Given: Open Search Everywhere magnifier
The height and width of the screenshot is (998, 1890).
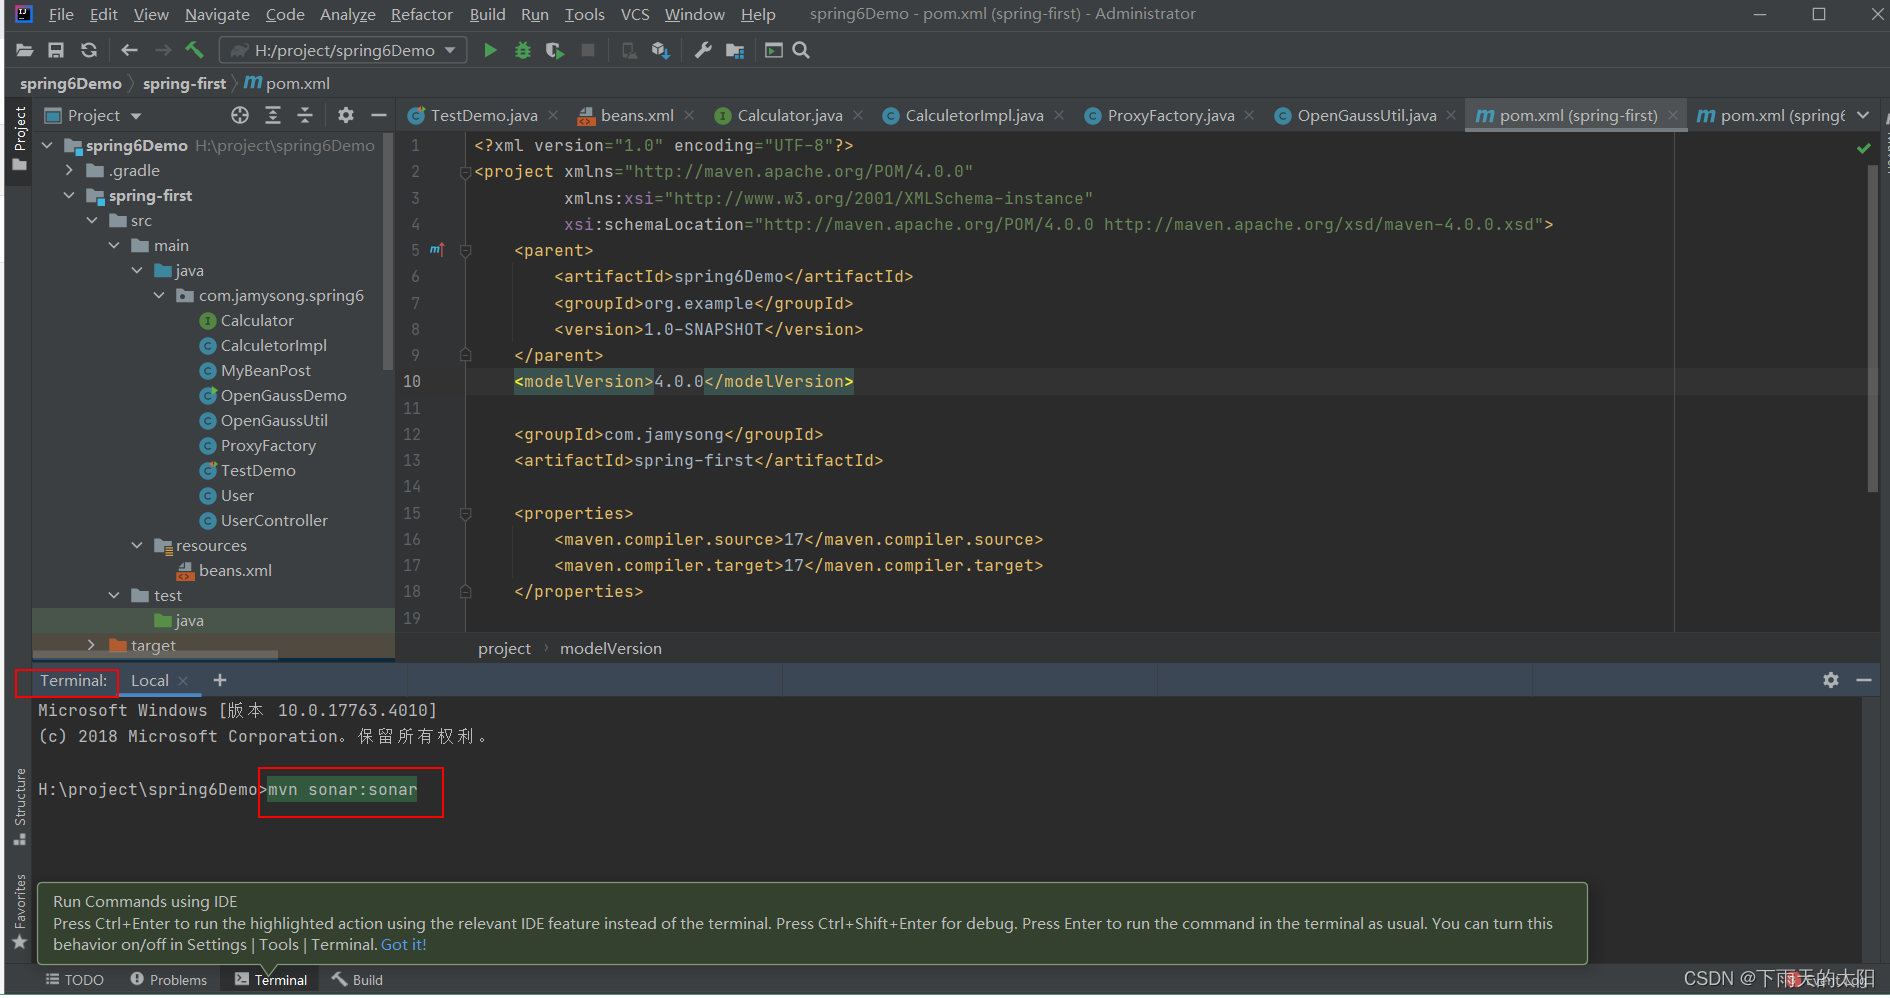Looking at the screenshot, I should [801, 50].
